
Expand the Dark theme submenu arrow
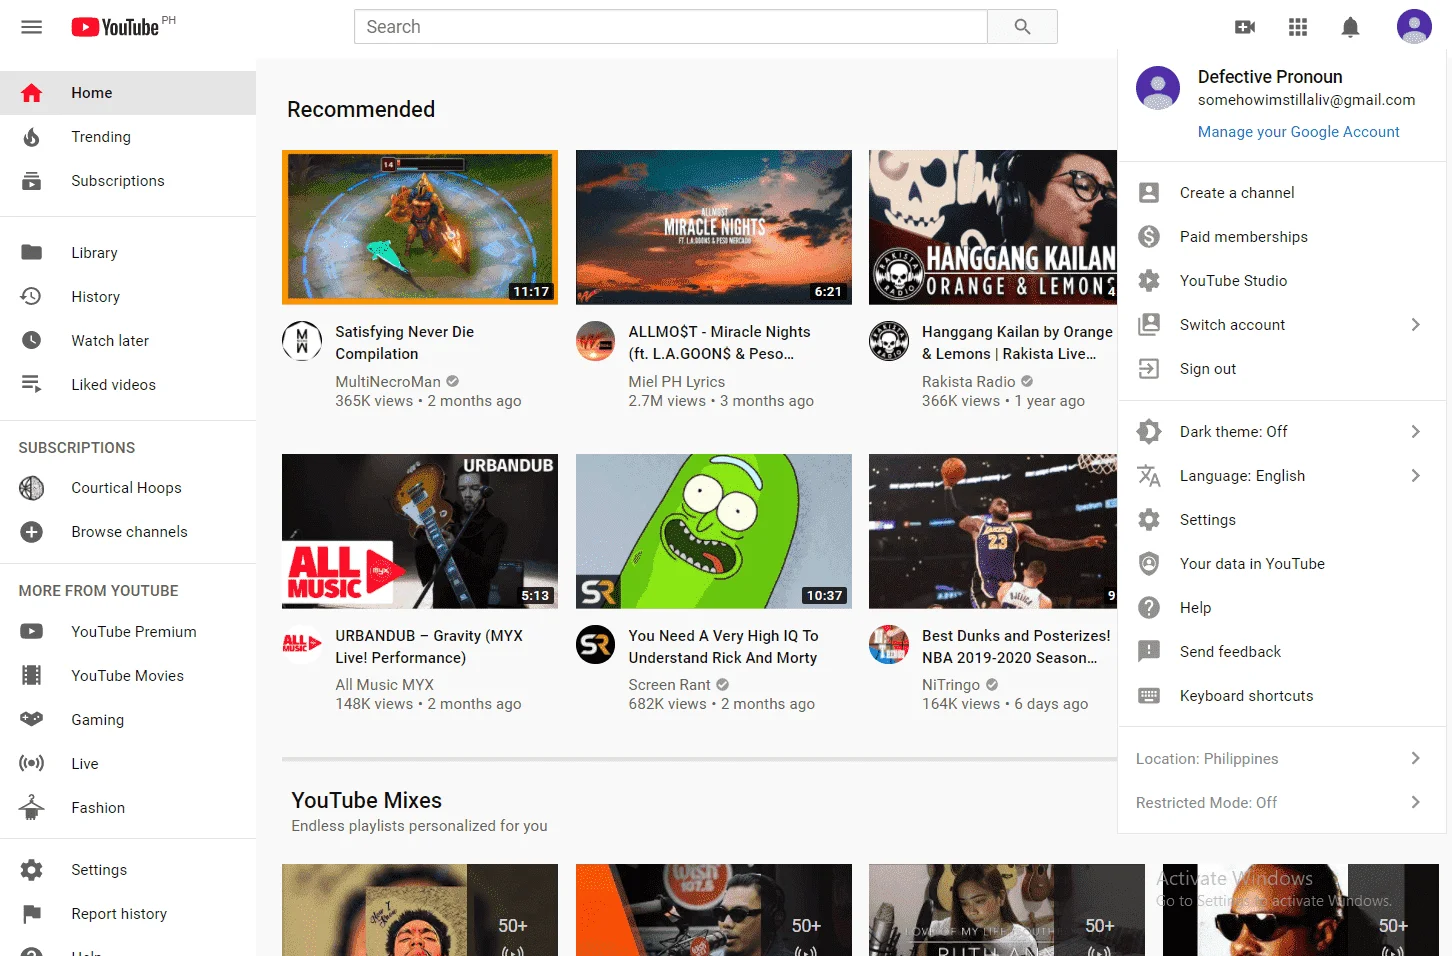pyautogui.click(x=1415, y=432)
